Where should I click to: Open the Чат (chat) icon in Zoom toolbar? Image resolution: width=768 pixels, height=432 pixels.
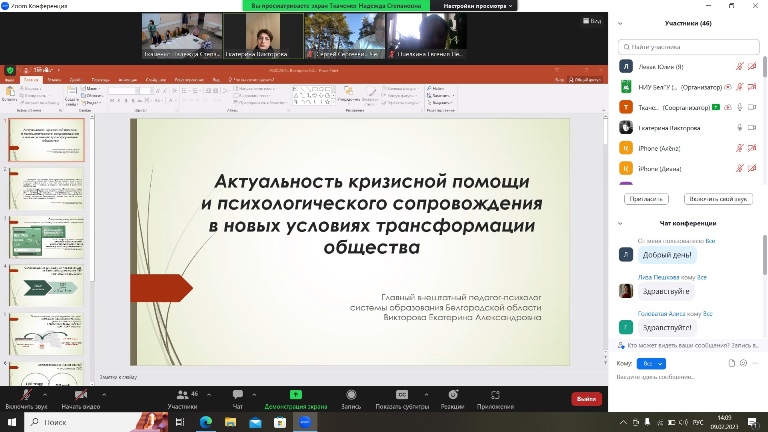pyautogui.click(x=238, y=396)
